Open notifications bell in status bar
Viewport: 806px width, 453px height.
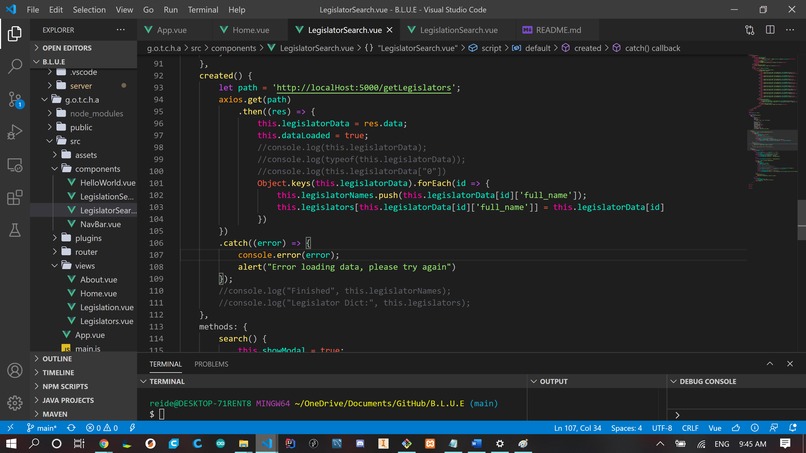point(793,428)
